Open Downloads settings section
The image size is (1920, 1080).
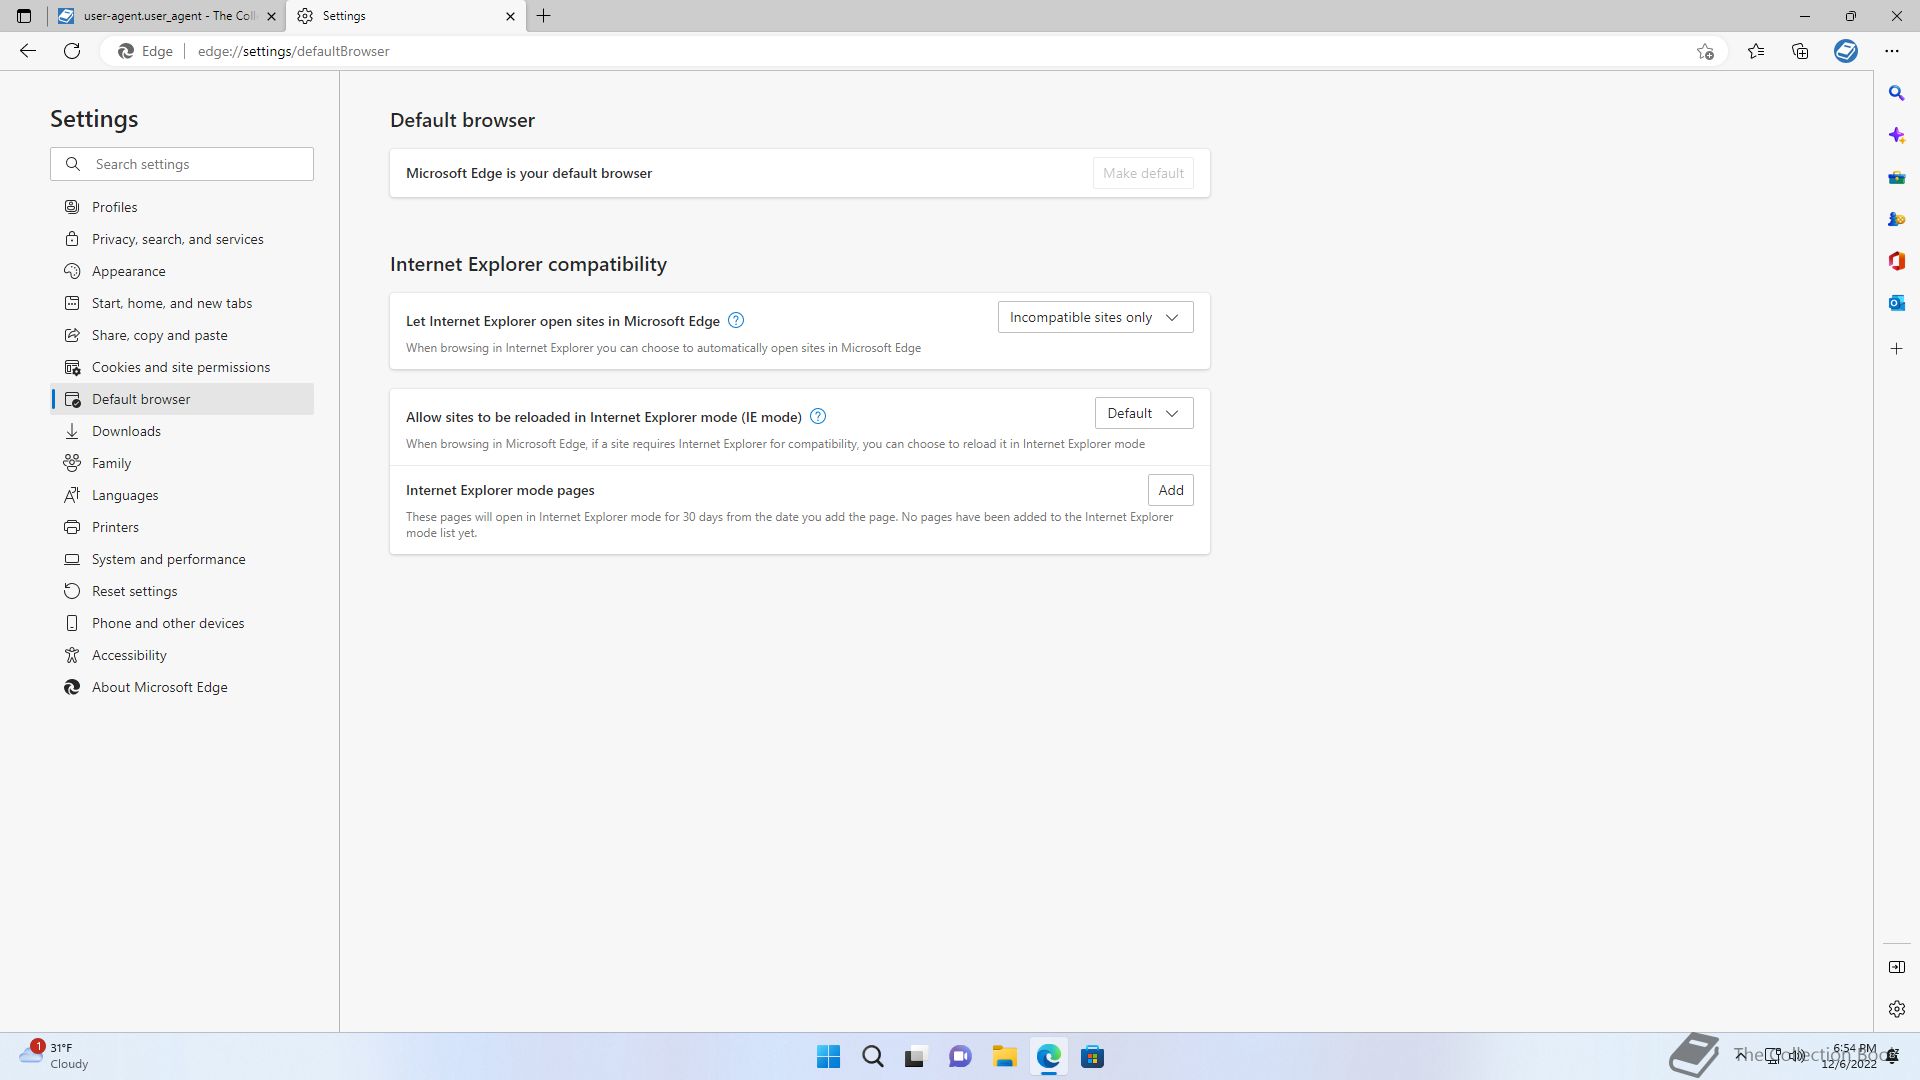pos(182,431)
